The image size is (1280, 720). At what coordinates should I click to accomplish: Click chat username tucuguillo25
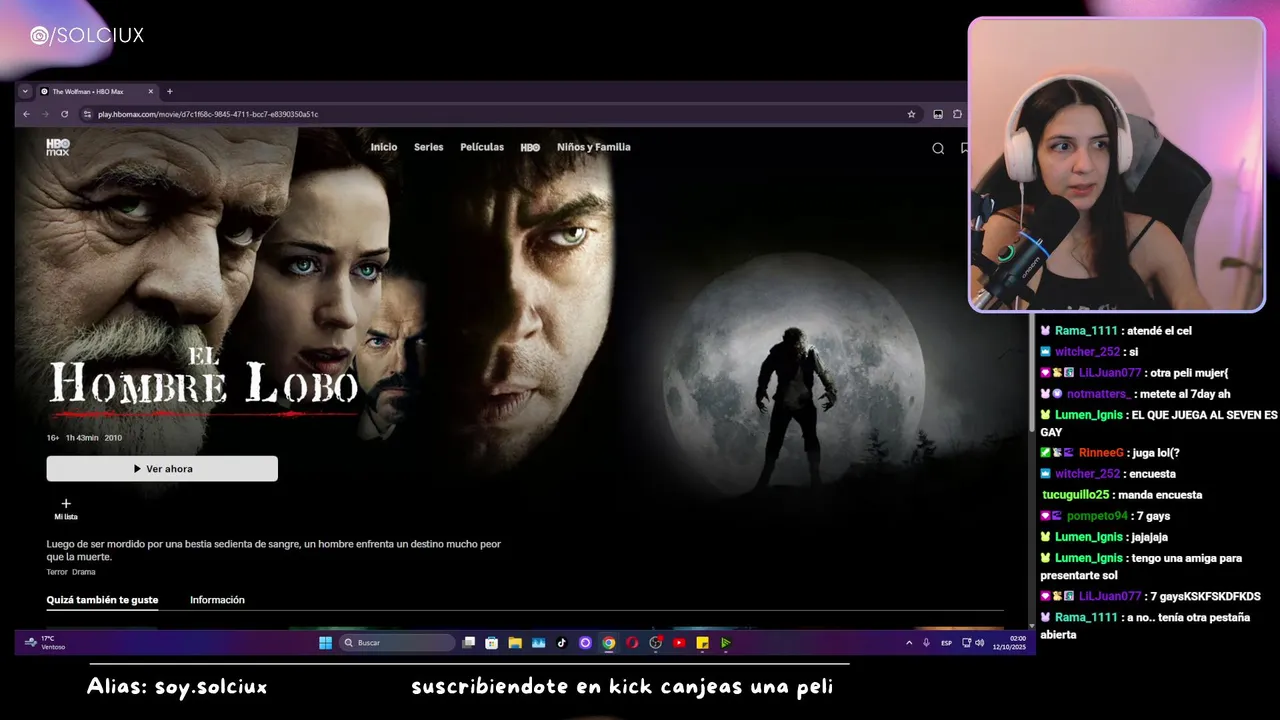pos(1076,495)
